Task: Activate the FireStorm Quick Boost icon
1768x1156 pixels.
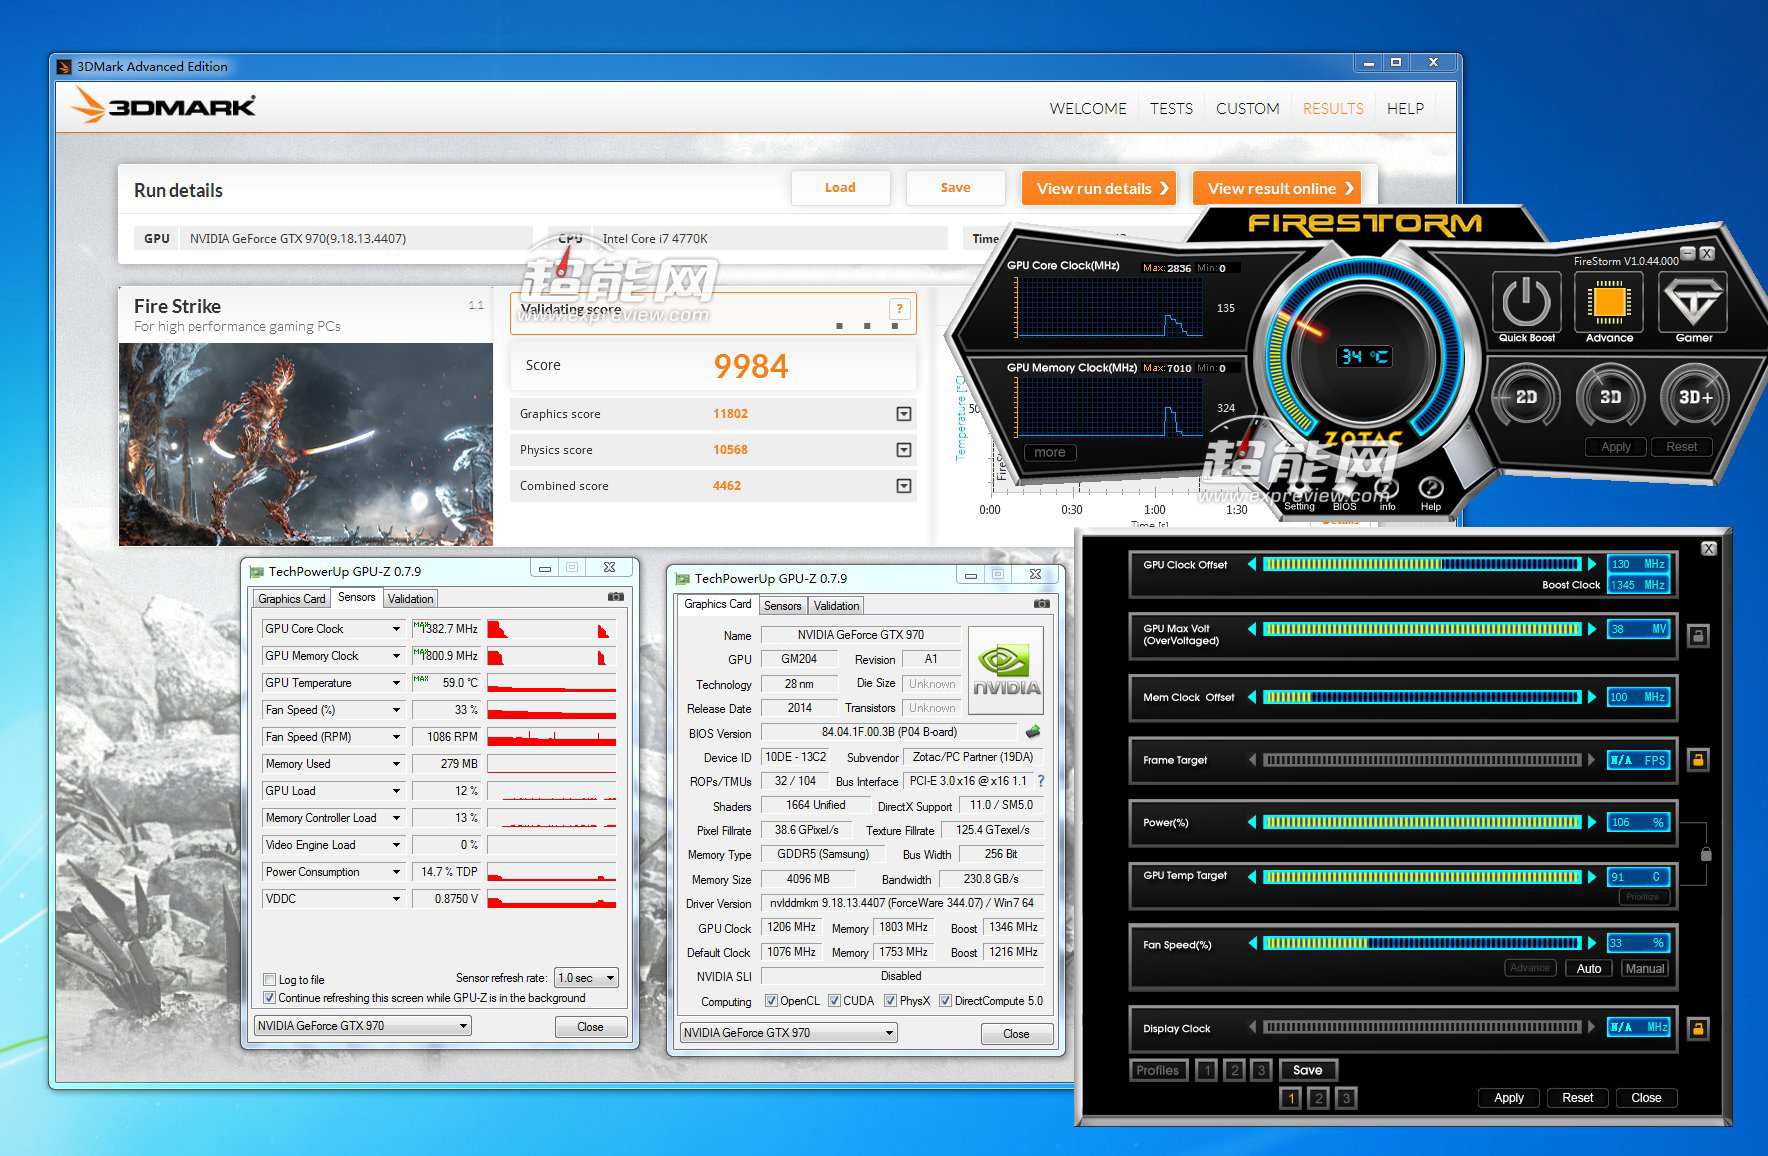Action: pyautogui.click(x=1526, y=303)
